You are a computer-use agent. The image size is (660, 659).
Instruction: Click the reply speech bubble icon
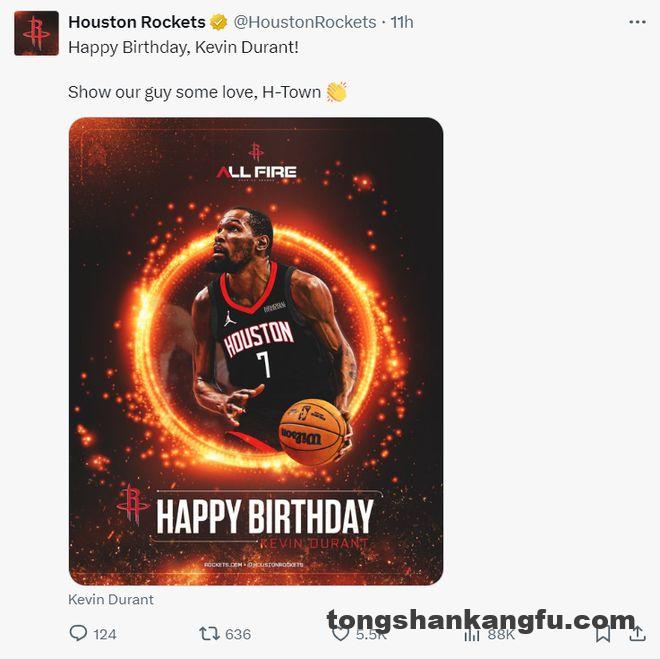coord(78,633)
